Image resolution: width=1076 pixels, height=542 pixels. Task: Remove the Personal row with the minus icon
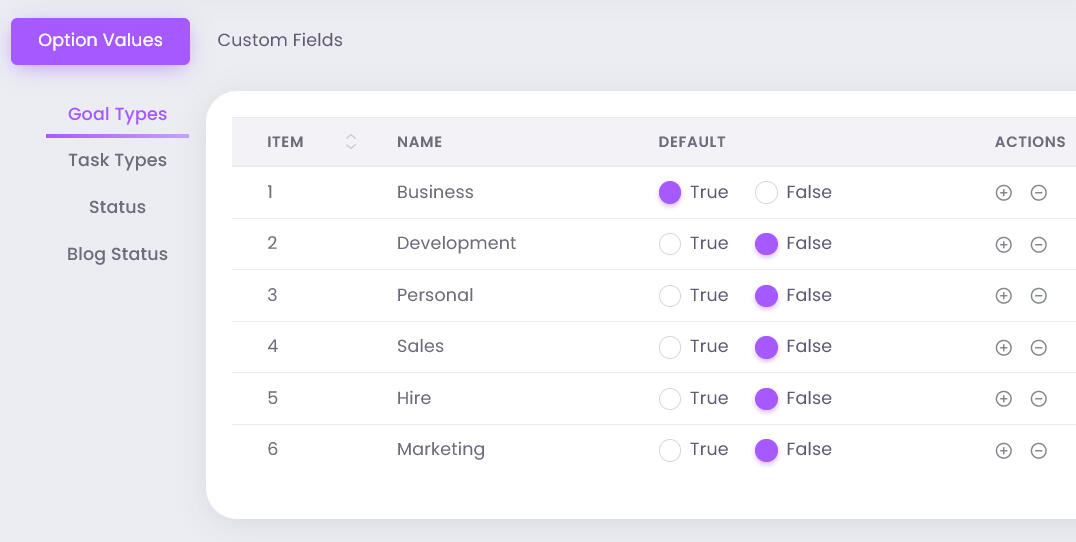[x=1038, y=296]
